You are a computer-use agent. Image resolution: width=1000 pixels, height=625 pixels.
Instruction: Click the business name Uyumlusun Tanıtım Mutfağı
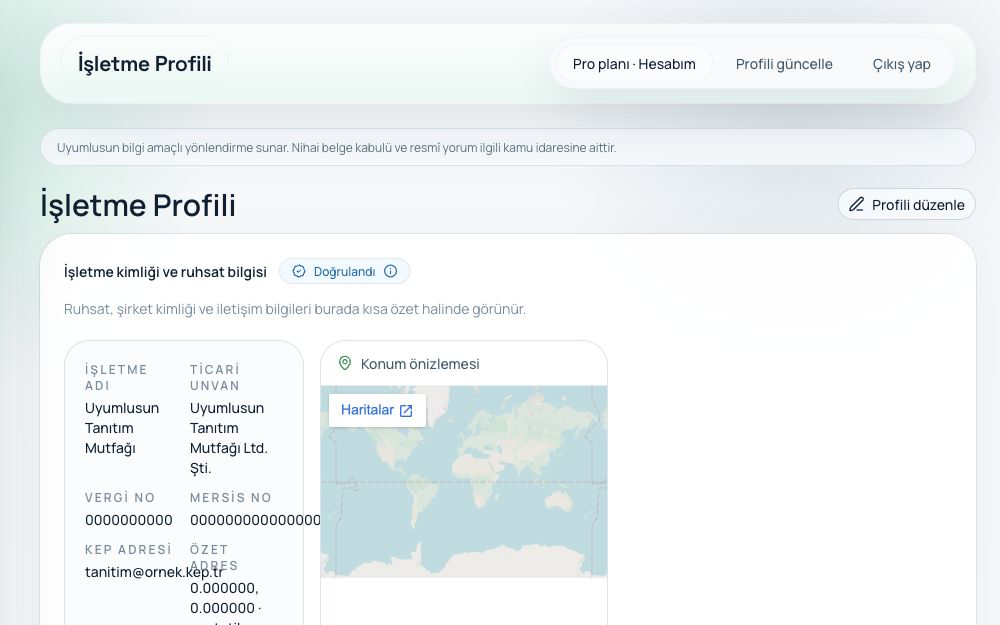pos(122,428)
